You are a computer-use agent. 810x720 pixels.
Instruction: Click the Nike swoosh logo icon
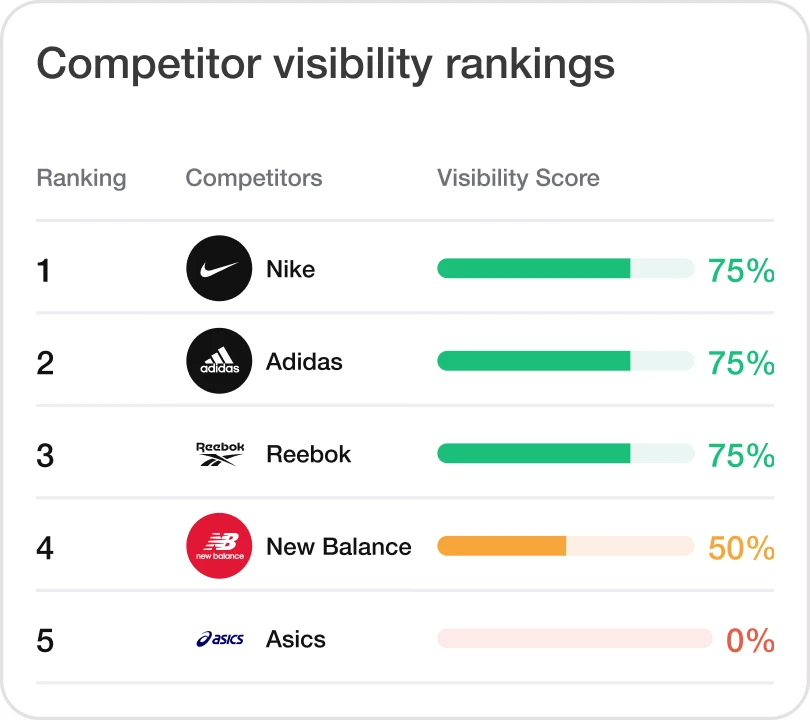click(219, 268)
